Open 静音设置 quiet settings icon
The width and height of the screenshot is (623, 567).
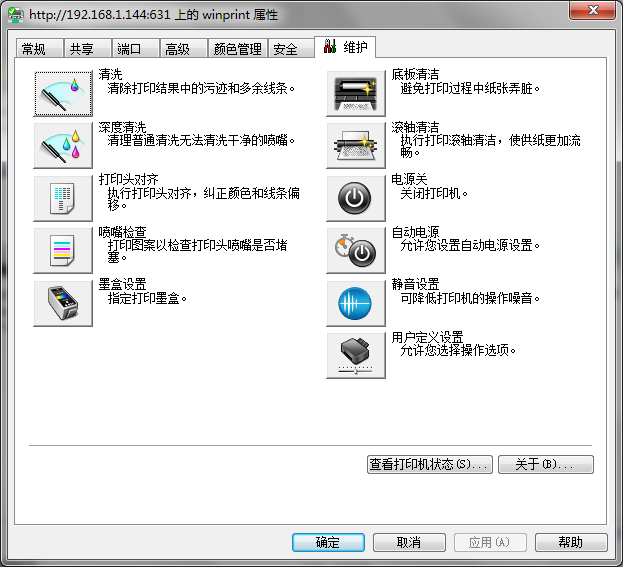click(x=356, y=304)
